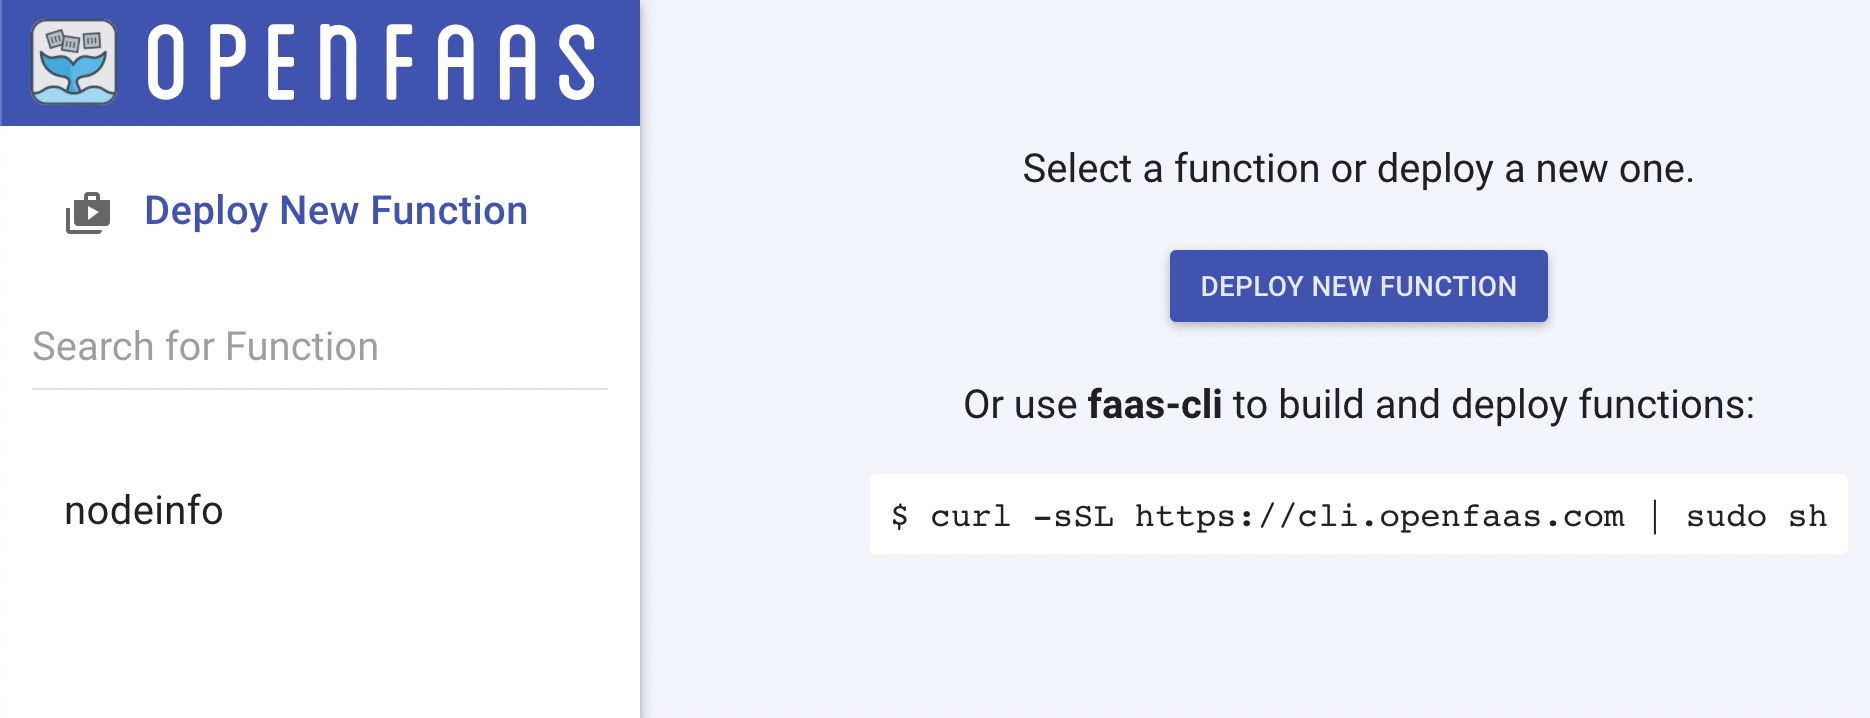1870x718 pixels.
Task: Click the word "curl" in command
Action: [x=970, y=516]
